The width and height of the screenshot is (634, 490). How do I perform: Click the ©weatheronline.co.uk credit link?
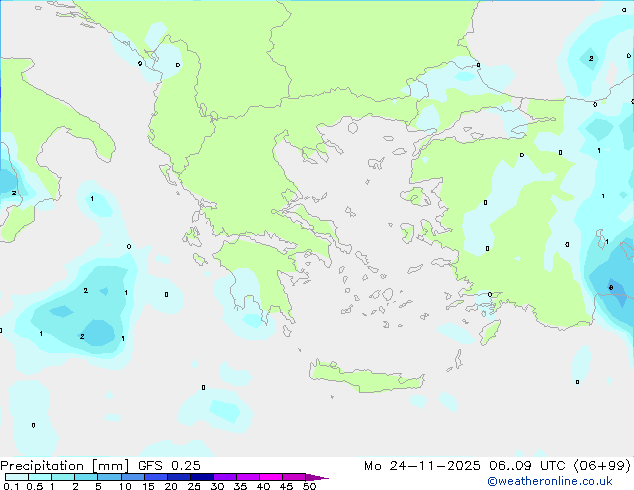pyautogui.click(x=549, y=481)
